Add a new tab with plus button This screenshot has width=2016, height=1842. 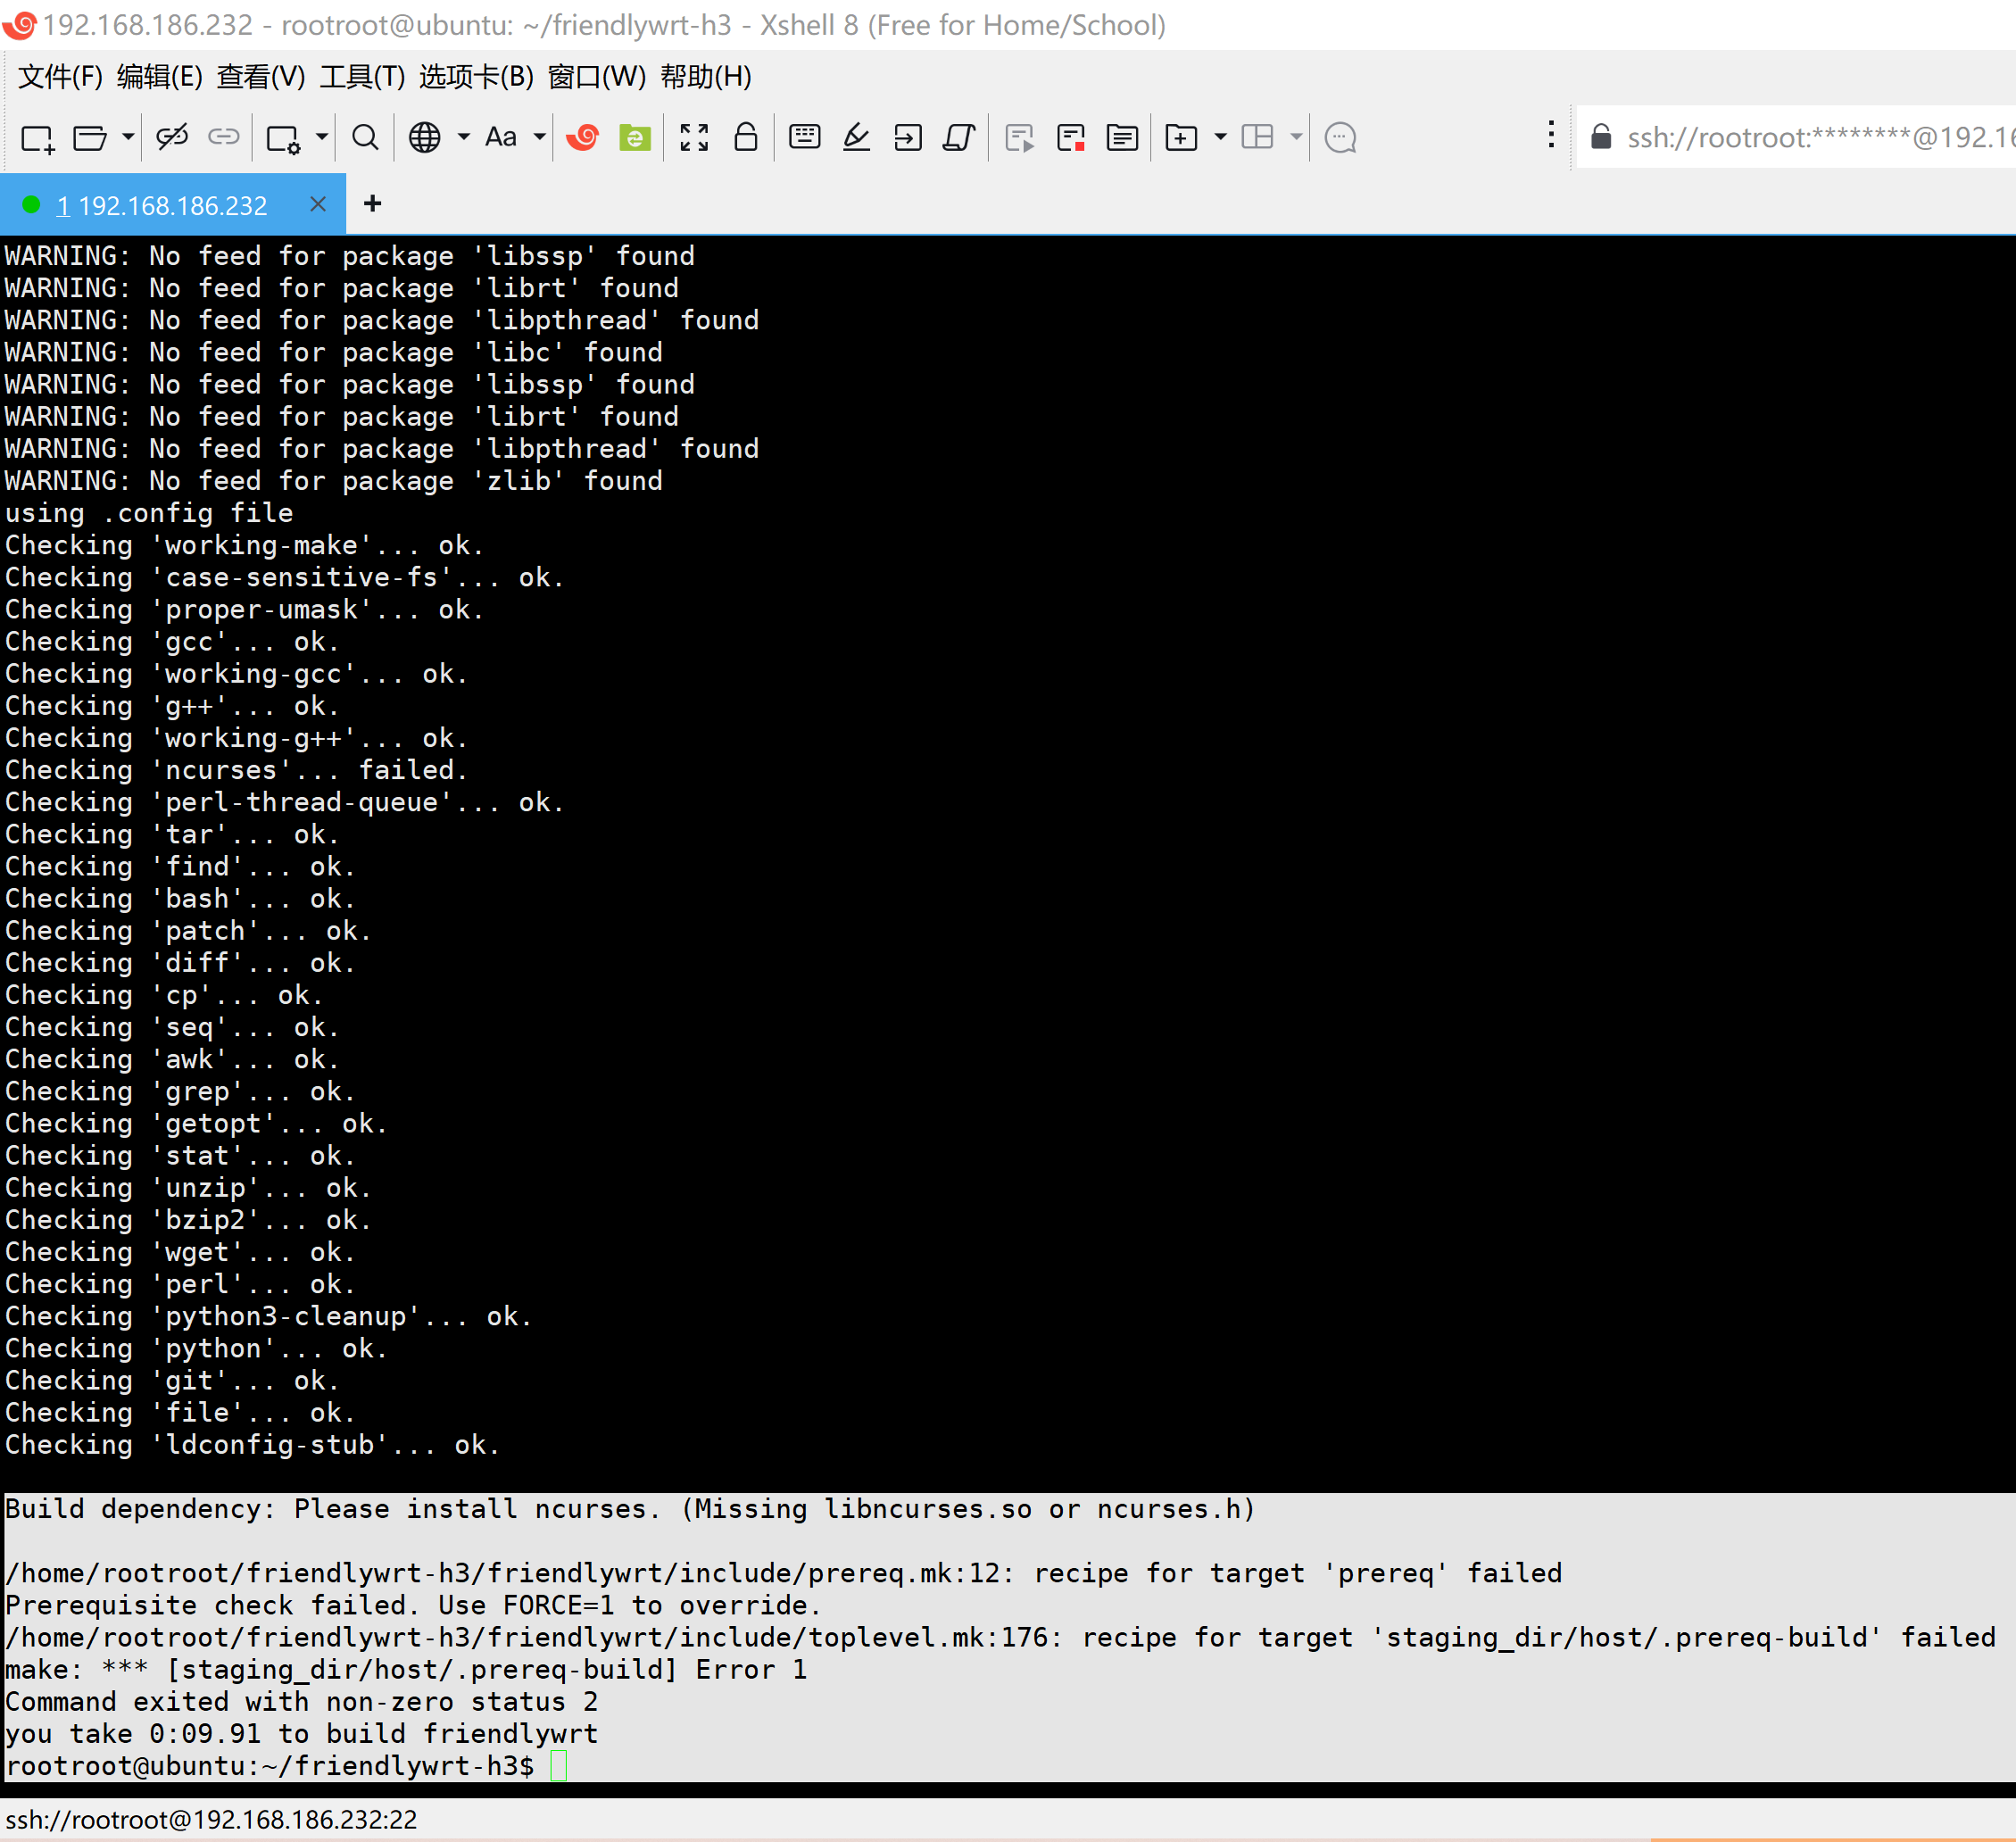pyautogui.click(x=373, y=204)
